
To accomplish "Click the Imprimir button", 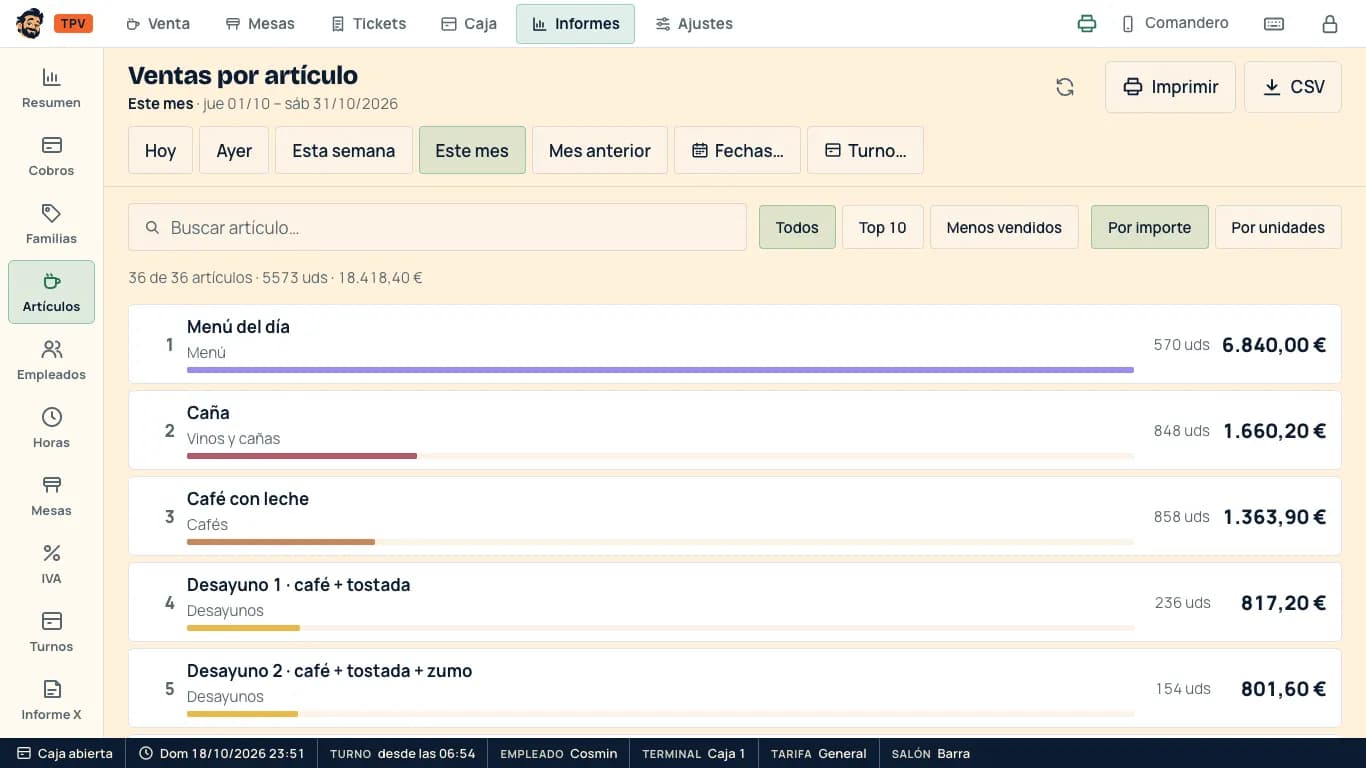I will coord(1170,87).
